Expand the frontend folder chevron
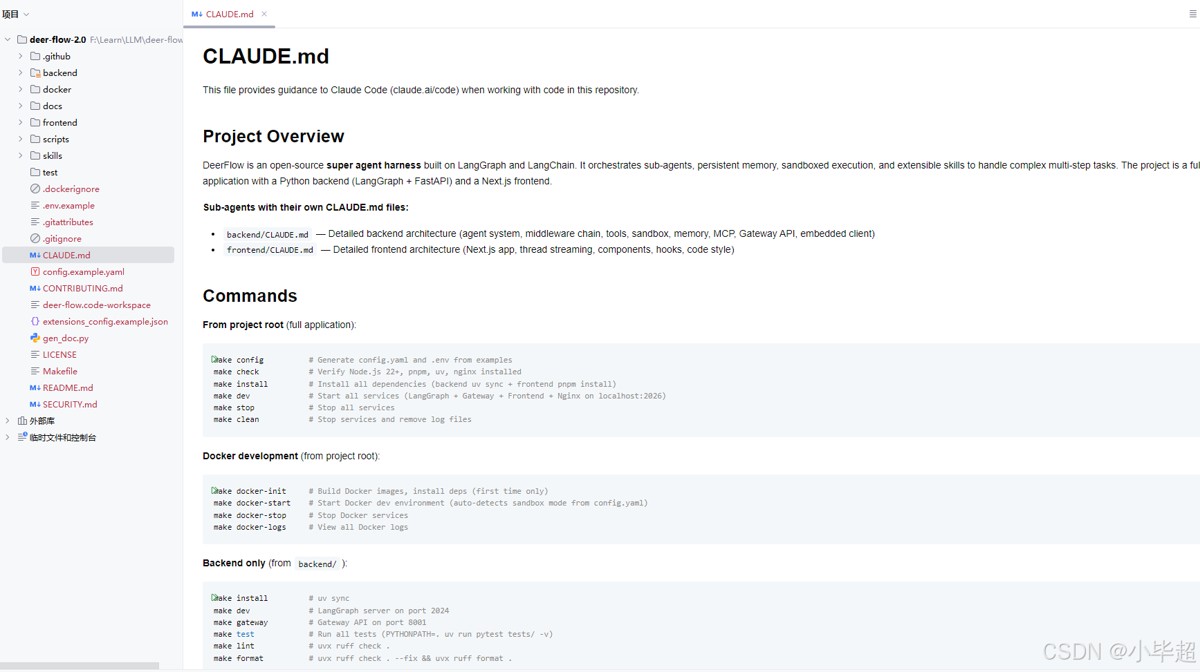 pyautogui.click(x=21, y=122)
